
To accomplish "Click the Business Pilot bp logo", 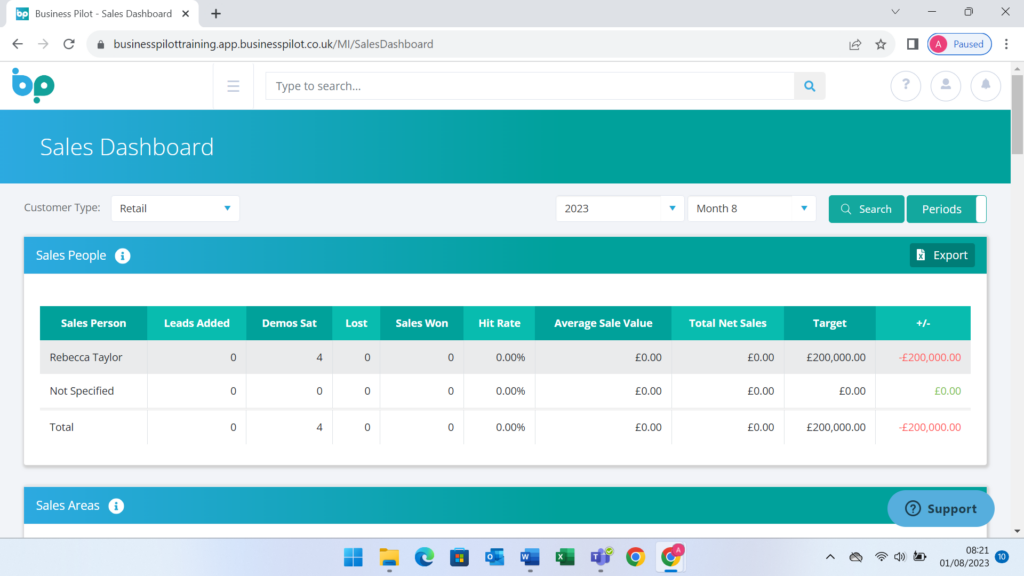I will click(x=33, y=86).
